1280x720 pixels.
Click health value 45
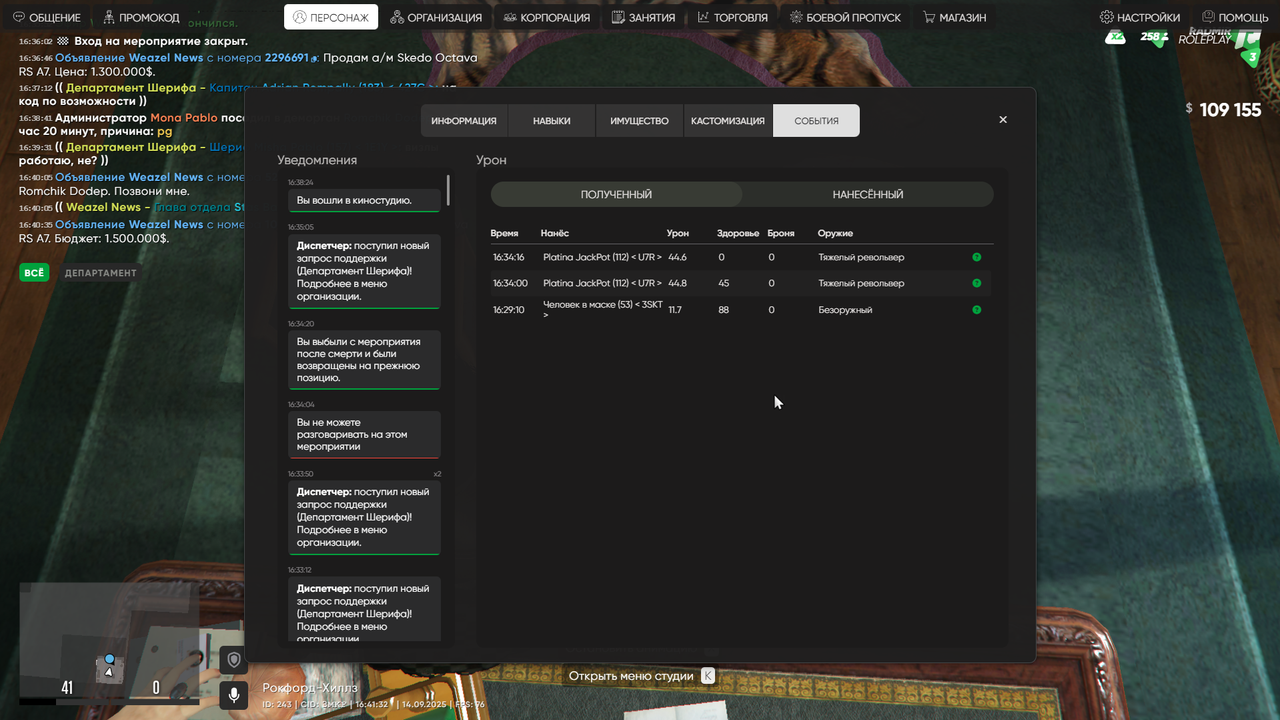[724, 283]
